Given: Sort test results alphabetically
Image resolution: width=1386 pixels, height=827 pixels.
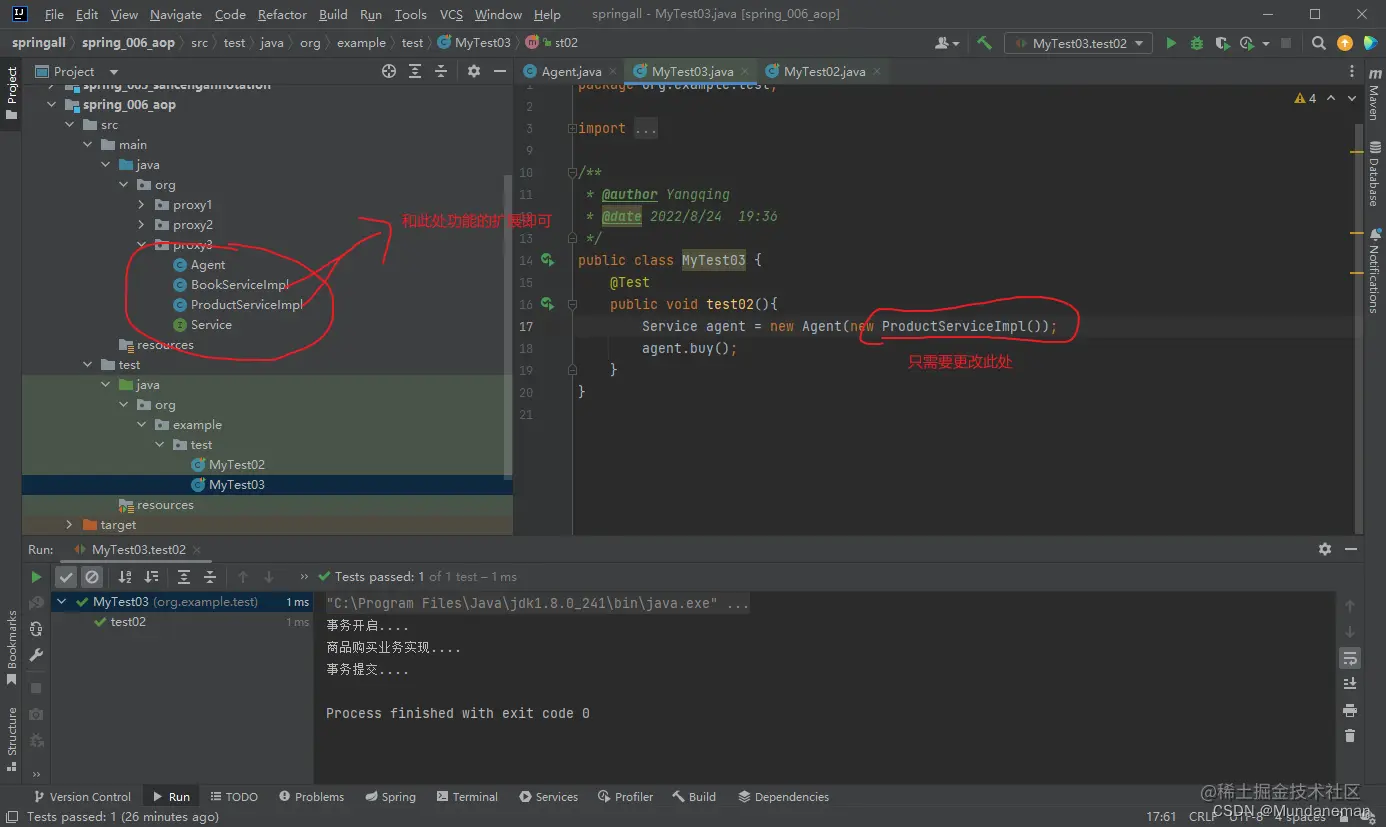Looking at the screenshot, I should [x=125, y=577].
